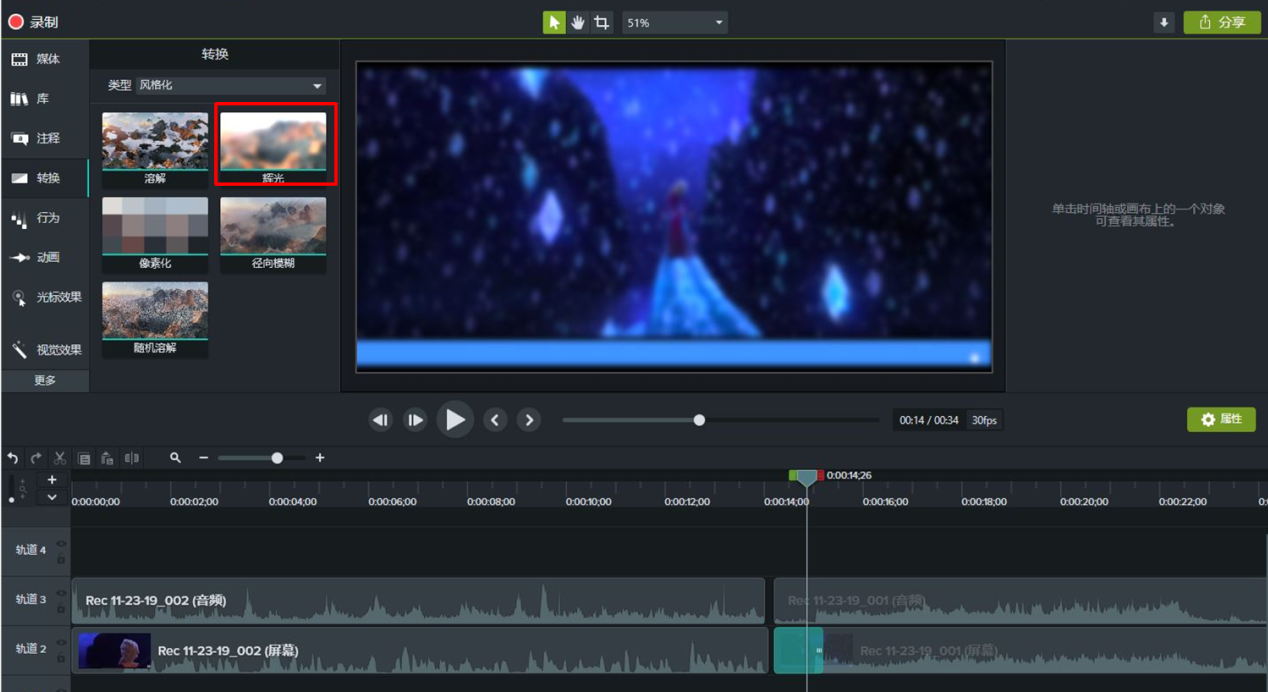The image size is (1268, 692).
Task: Click the green selection-start handle on playhead
Action: [792, 475]
